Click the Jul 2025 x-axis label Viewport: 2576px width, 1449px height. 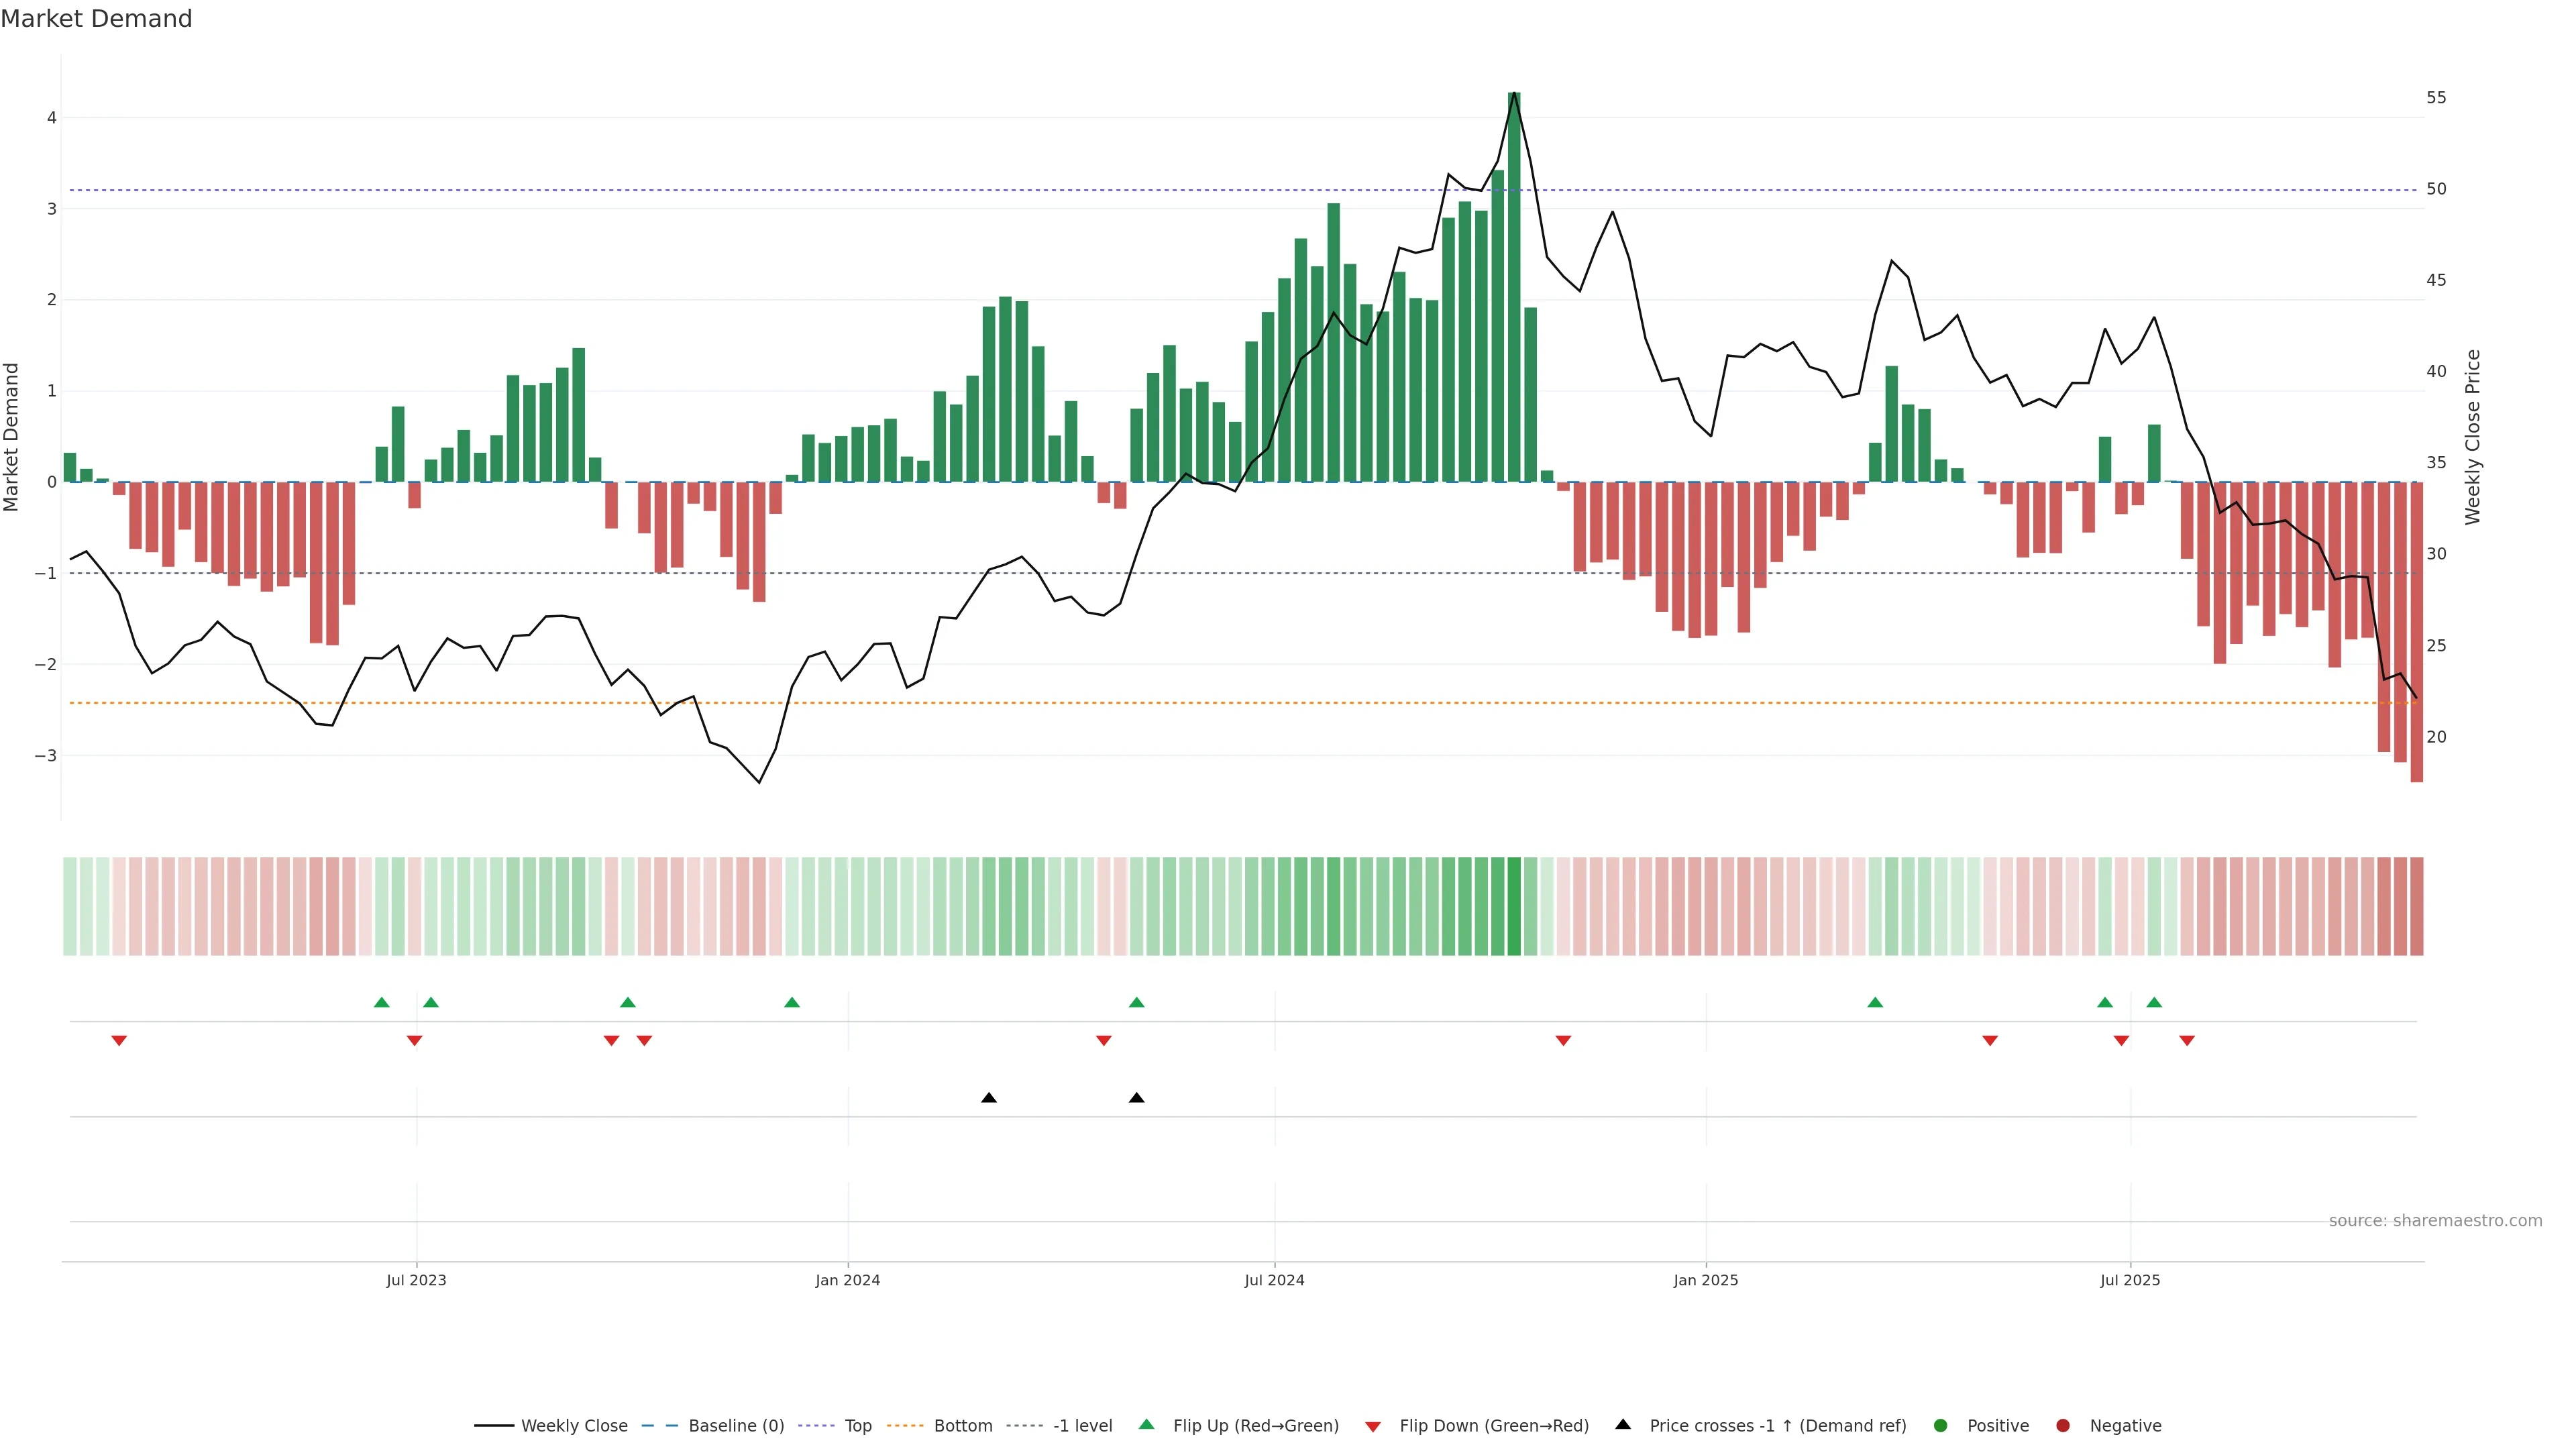(2130, 1280)
